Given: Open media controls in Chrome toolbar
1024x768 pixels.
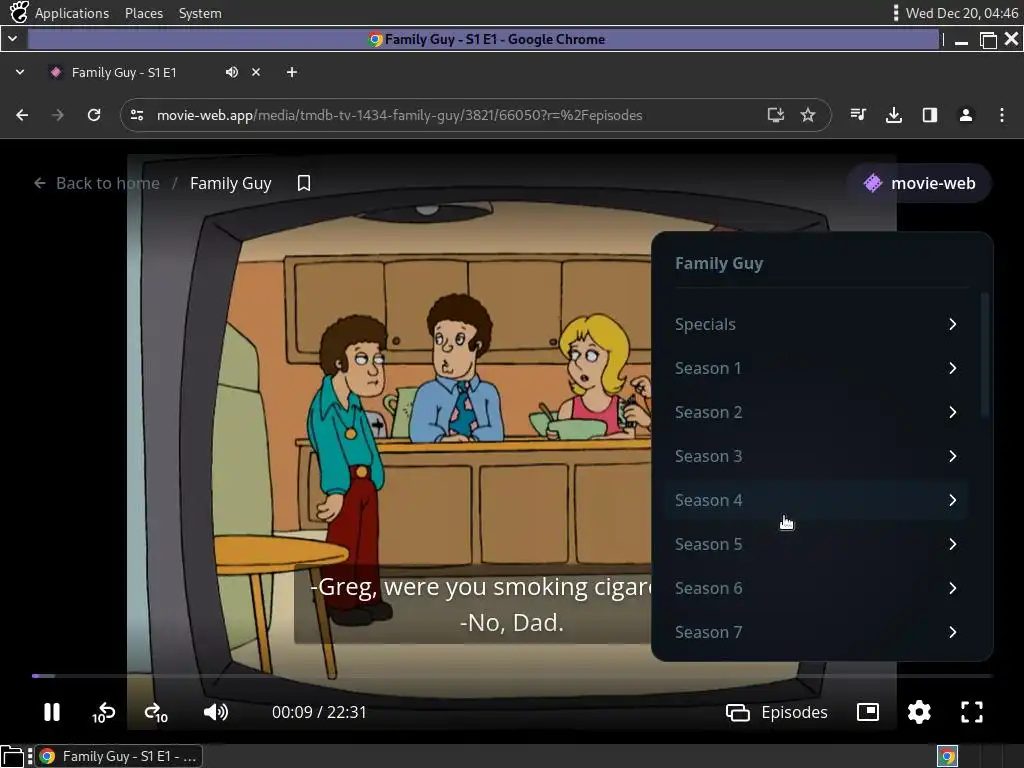Looking at the screenshot, I should pos(858,115).
